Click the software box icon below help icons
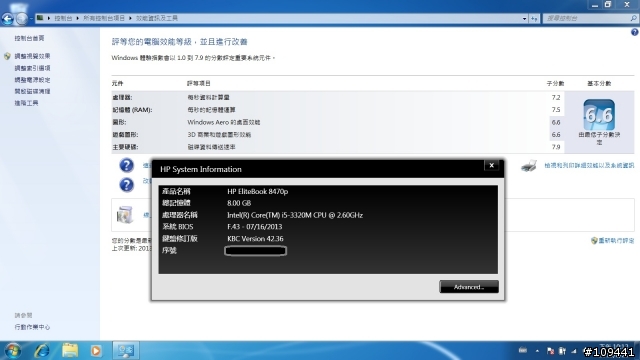Screen dimensions: 640x360 [124, 215]
